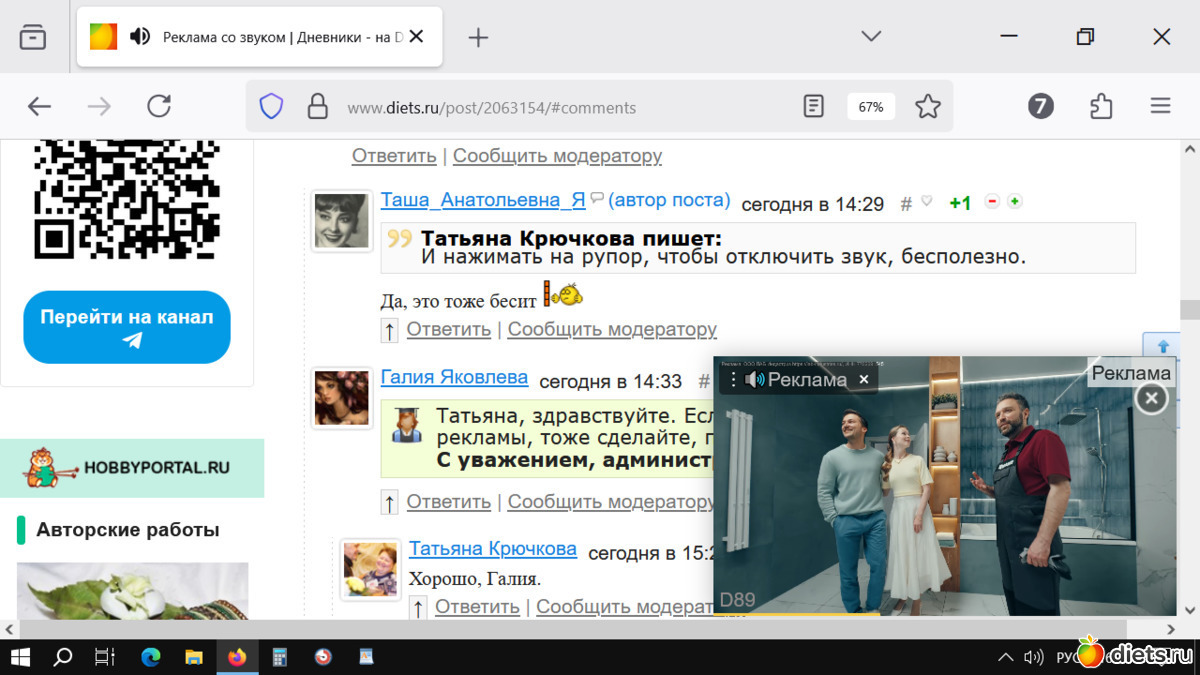Show hidden system tray icons
The image size is (1200, 675).
[1005, 657]
